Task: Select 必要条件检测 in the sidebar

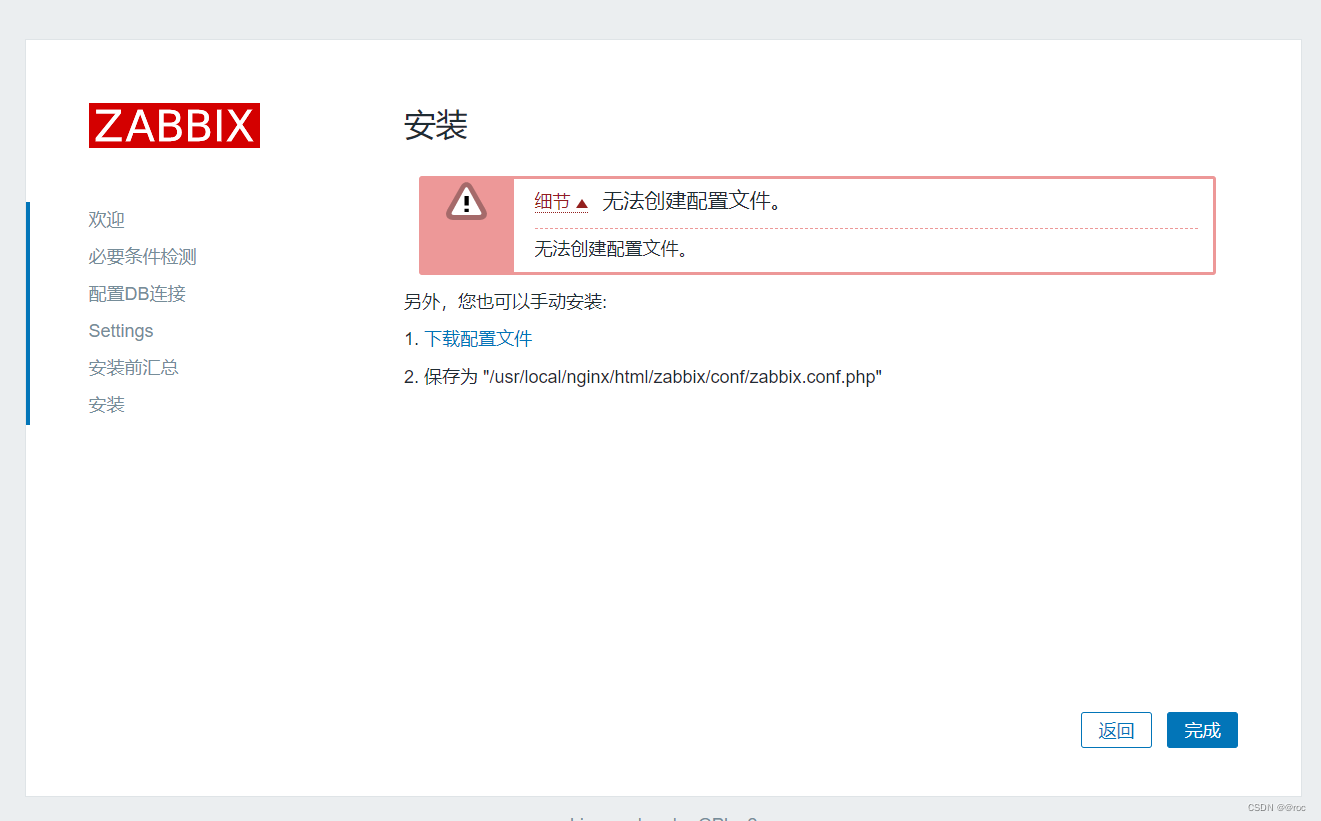Action: pyautogui.click(x=142, y=256)
